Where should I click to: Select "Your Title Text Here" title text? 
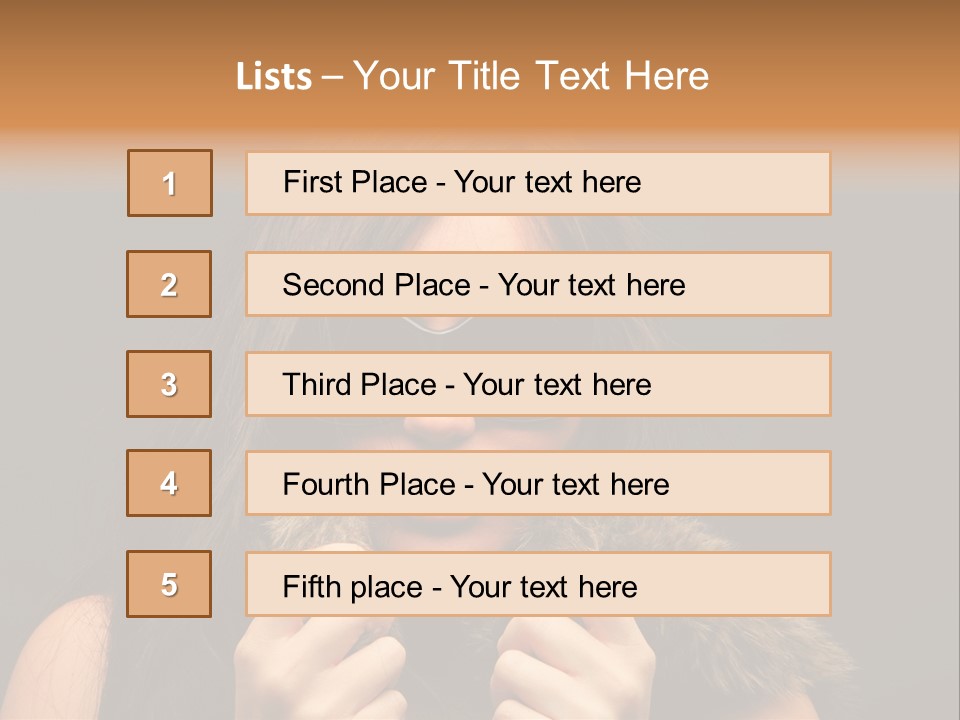point(531,76)
